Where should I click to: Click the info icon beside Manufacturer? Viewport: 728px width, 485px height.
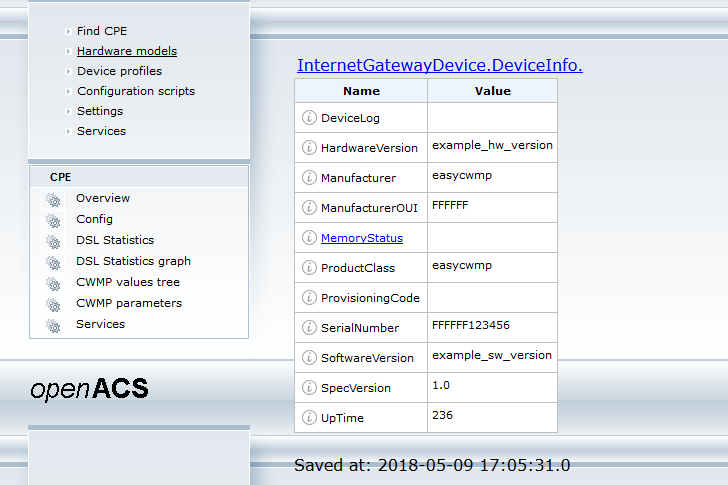pyautogui.click(x=309, y=178)
